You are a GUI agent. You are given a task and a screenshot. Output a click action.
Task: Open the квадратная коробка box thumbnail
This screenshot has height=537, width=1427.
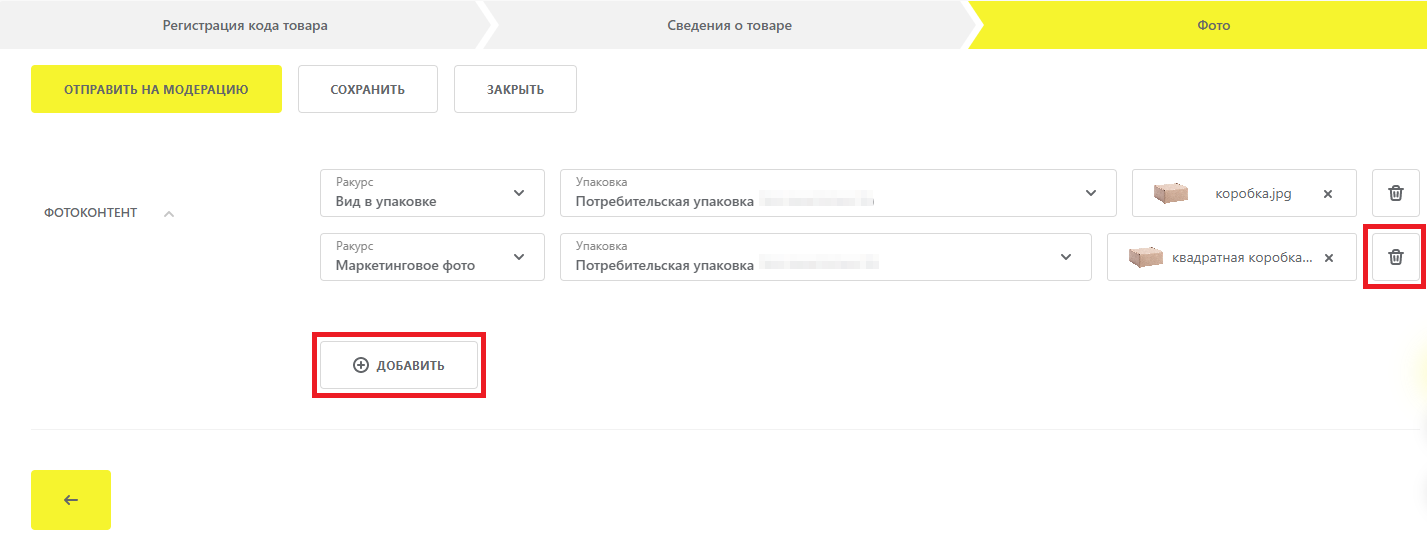(x=1146, y=257)
